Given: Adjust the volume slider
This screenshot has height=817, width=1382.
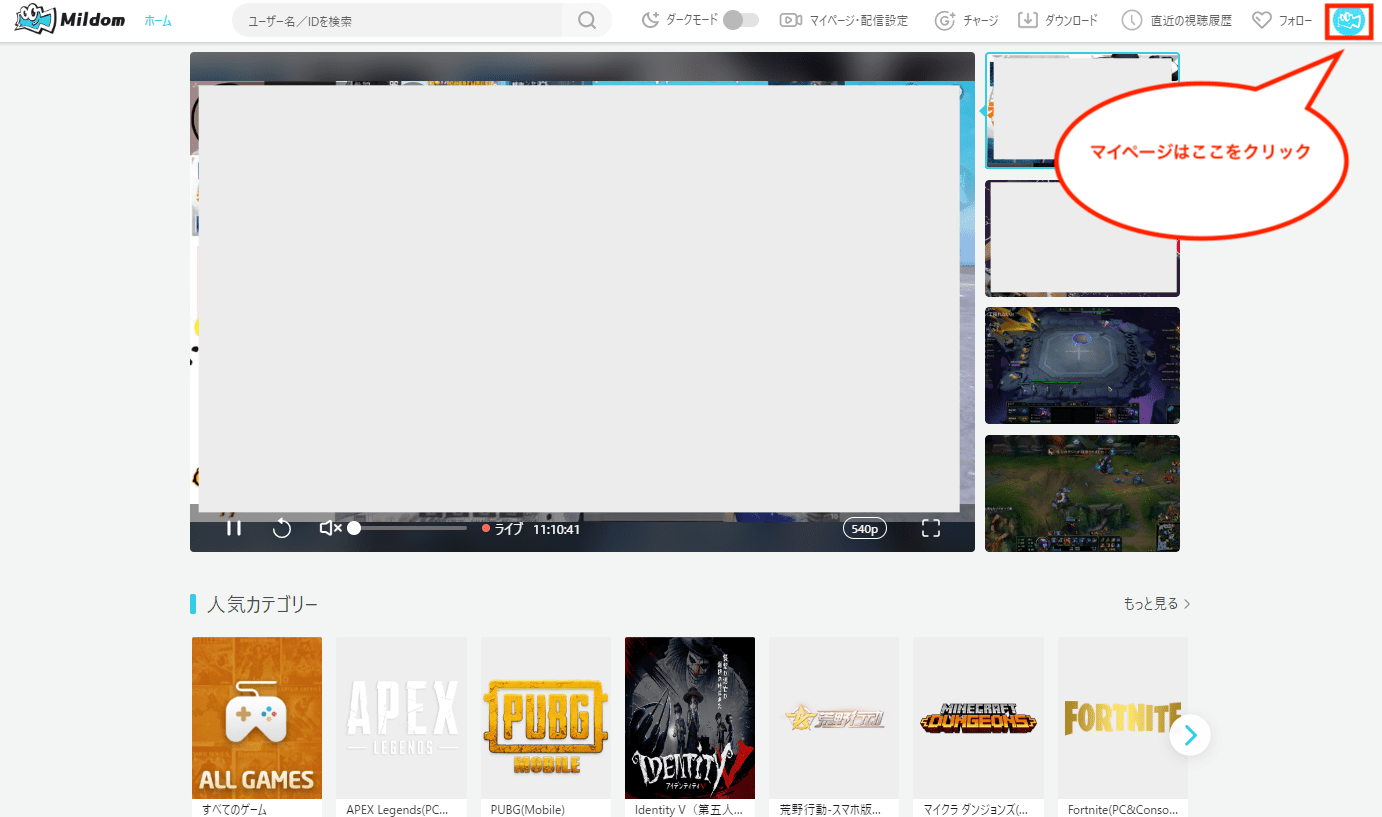Looking at the screenshot, I should coord(408,528).
